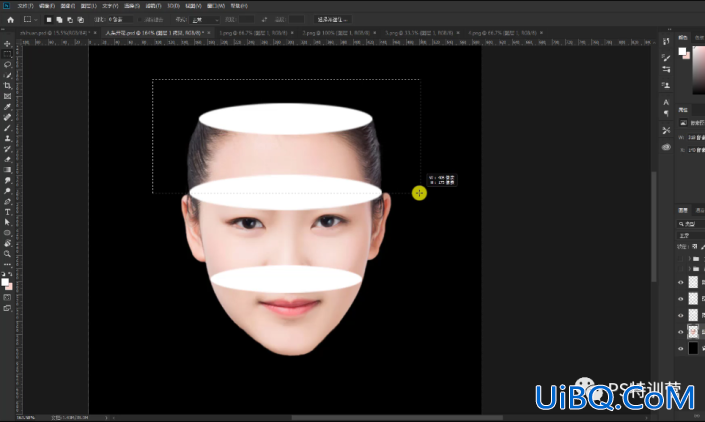Open the 图像(I) menu
705x422 pixels.
67,6
